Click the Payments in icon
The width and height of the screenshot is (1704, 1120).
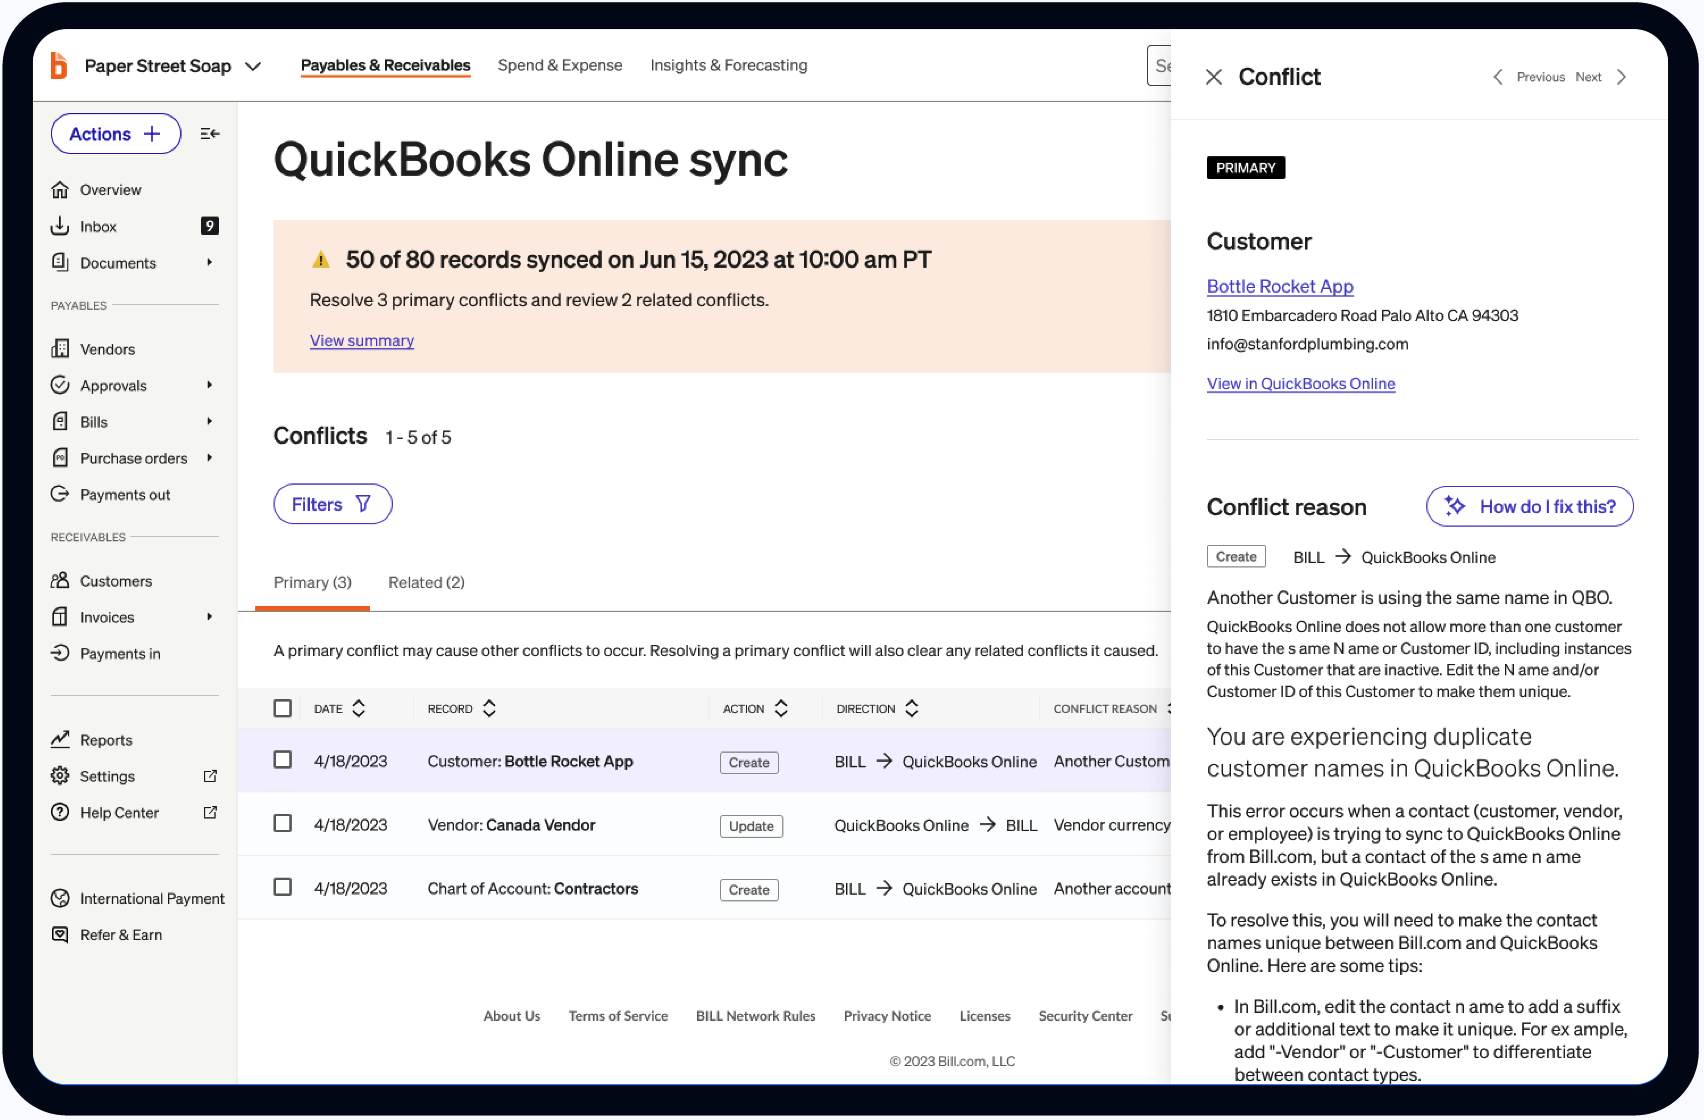pyautogui.click(x=60, y=653)
